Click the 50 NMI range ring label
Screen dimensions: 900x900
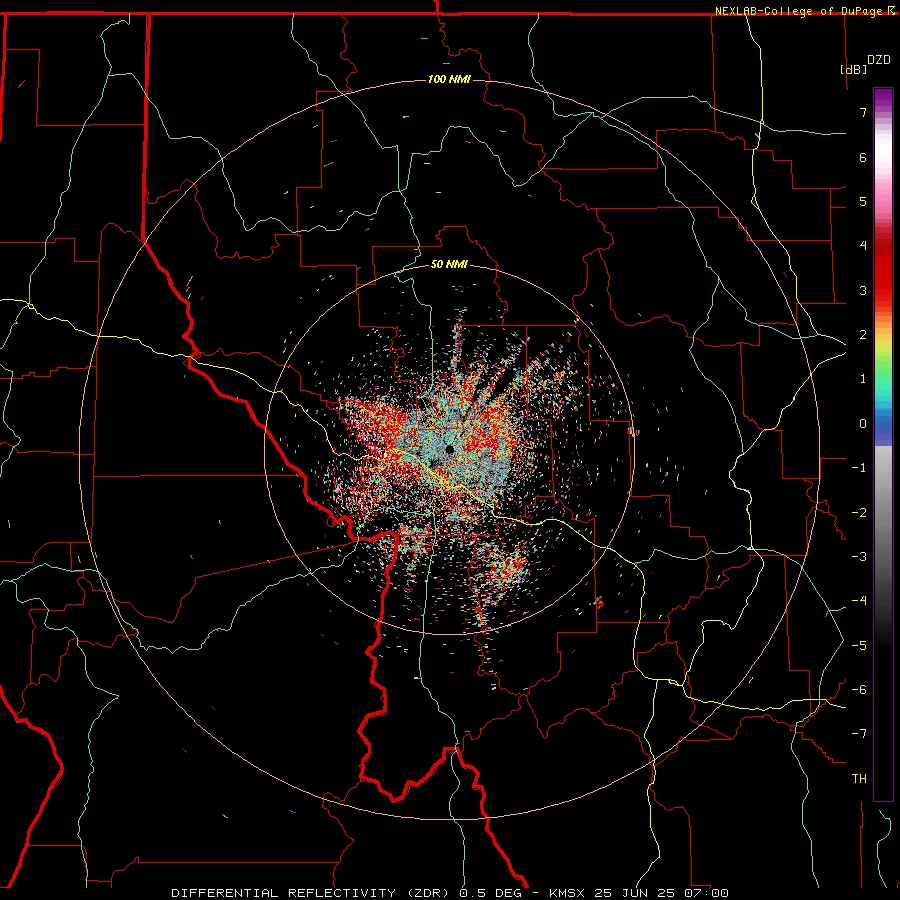point(449,265)
